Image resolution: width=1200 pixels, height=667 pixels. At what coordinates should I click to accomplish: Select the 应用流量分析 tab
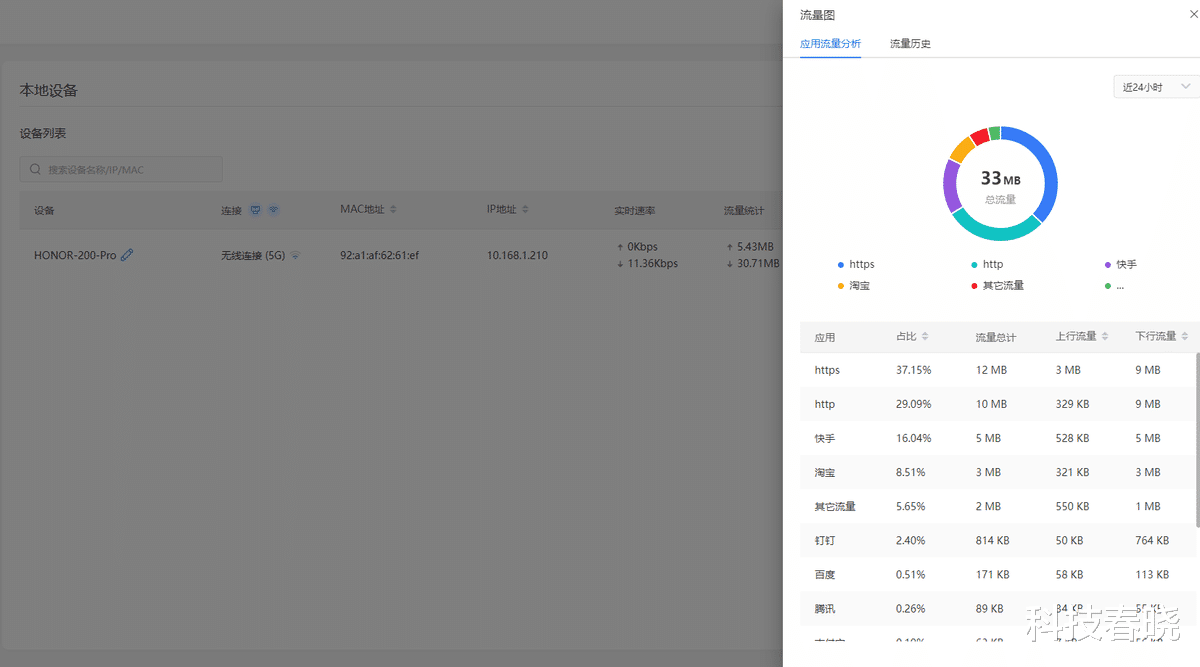click(x=830, y=44)
